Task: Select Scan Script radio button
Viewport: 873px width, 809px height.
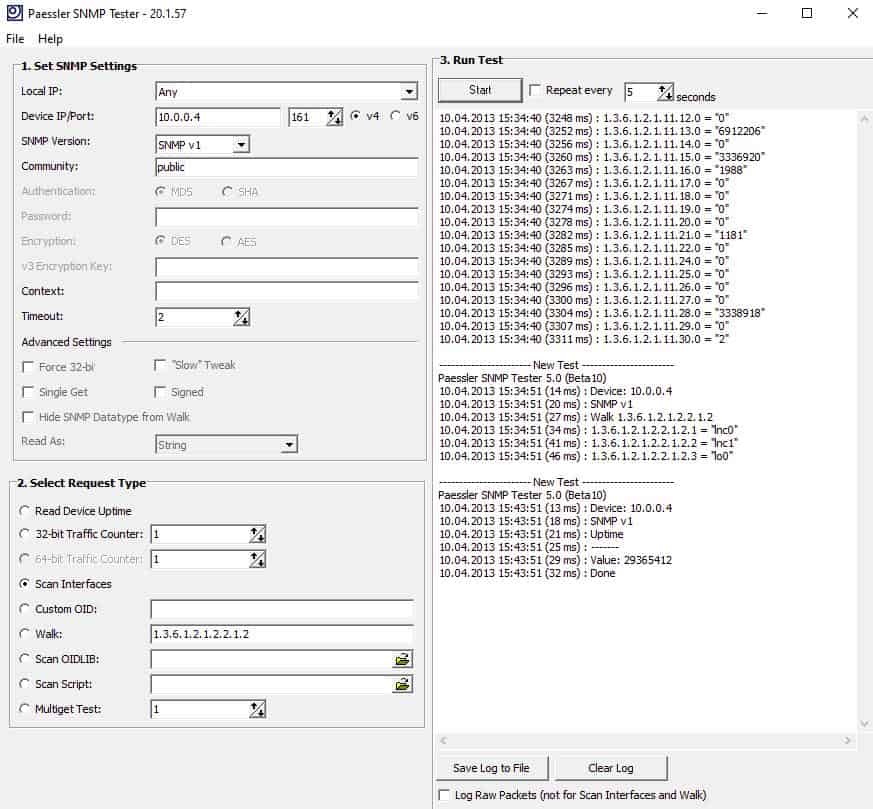Action: 24,684
